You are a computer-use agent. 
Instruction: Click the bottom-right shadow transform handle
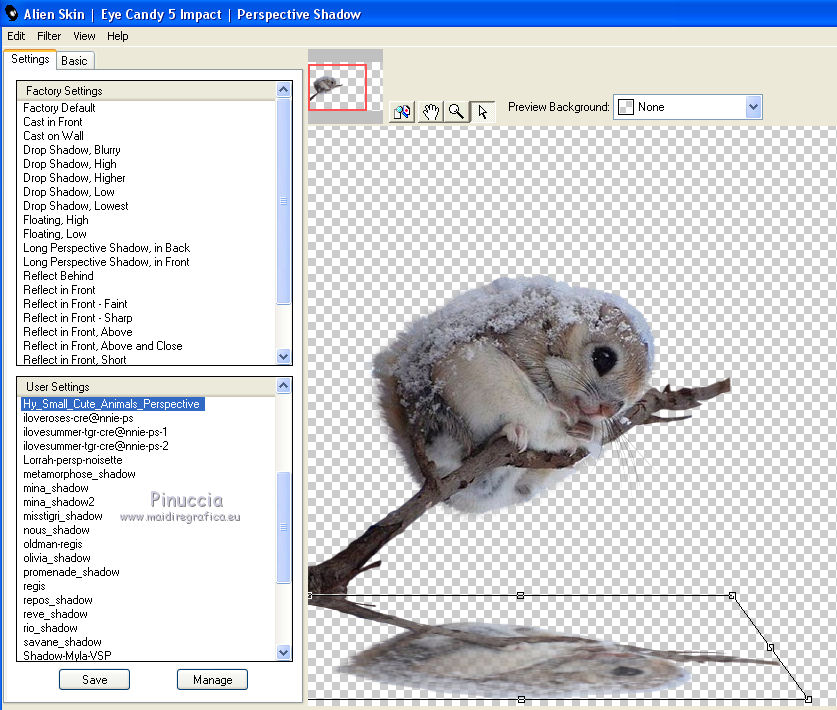point(808,699)
